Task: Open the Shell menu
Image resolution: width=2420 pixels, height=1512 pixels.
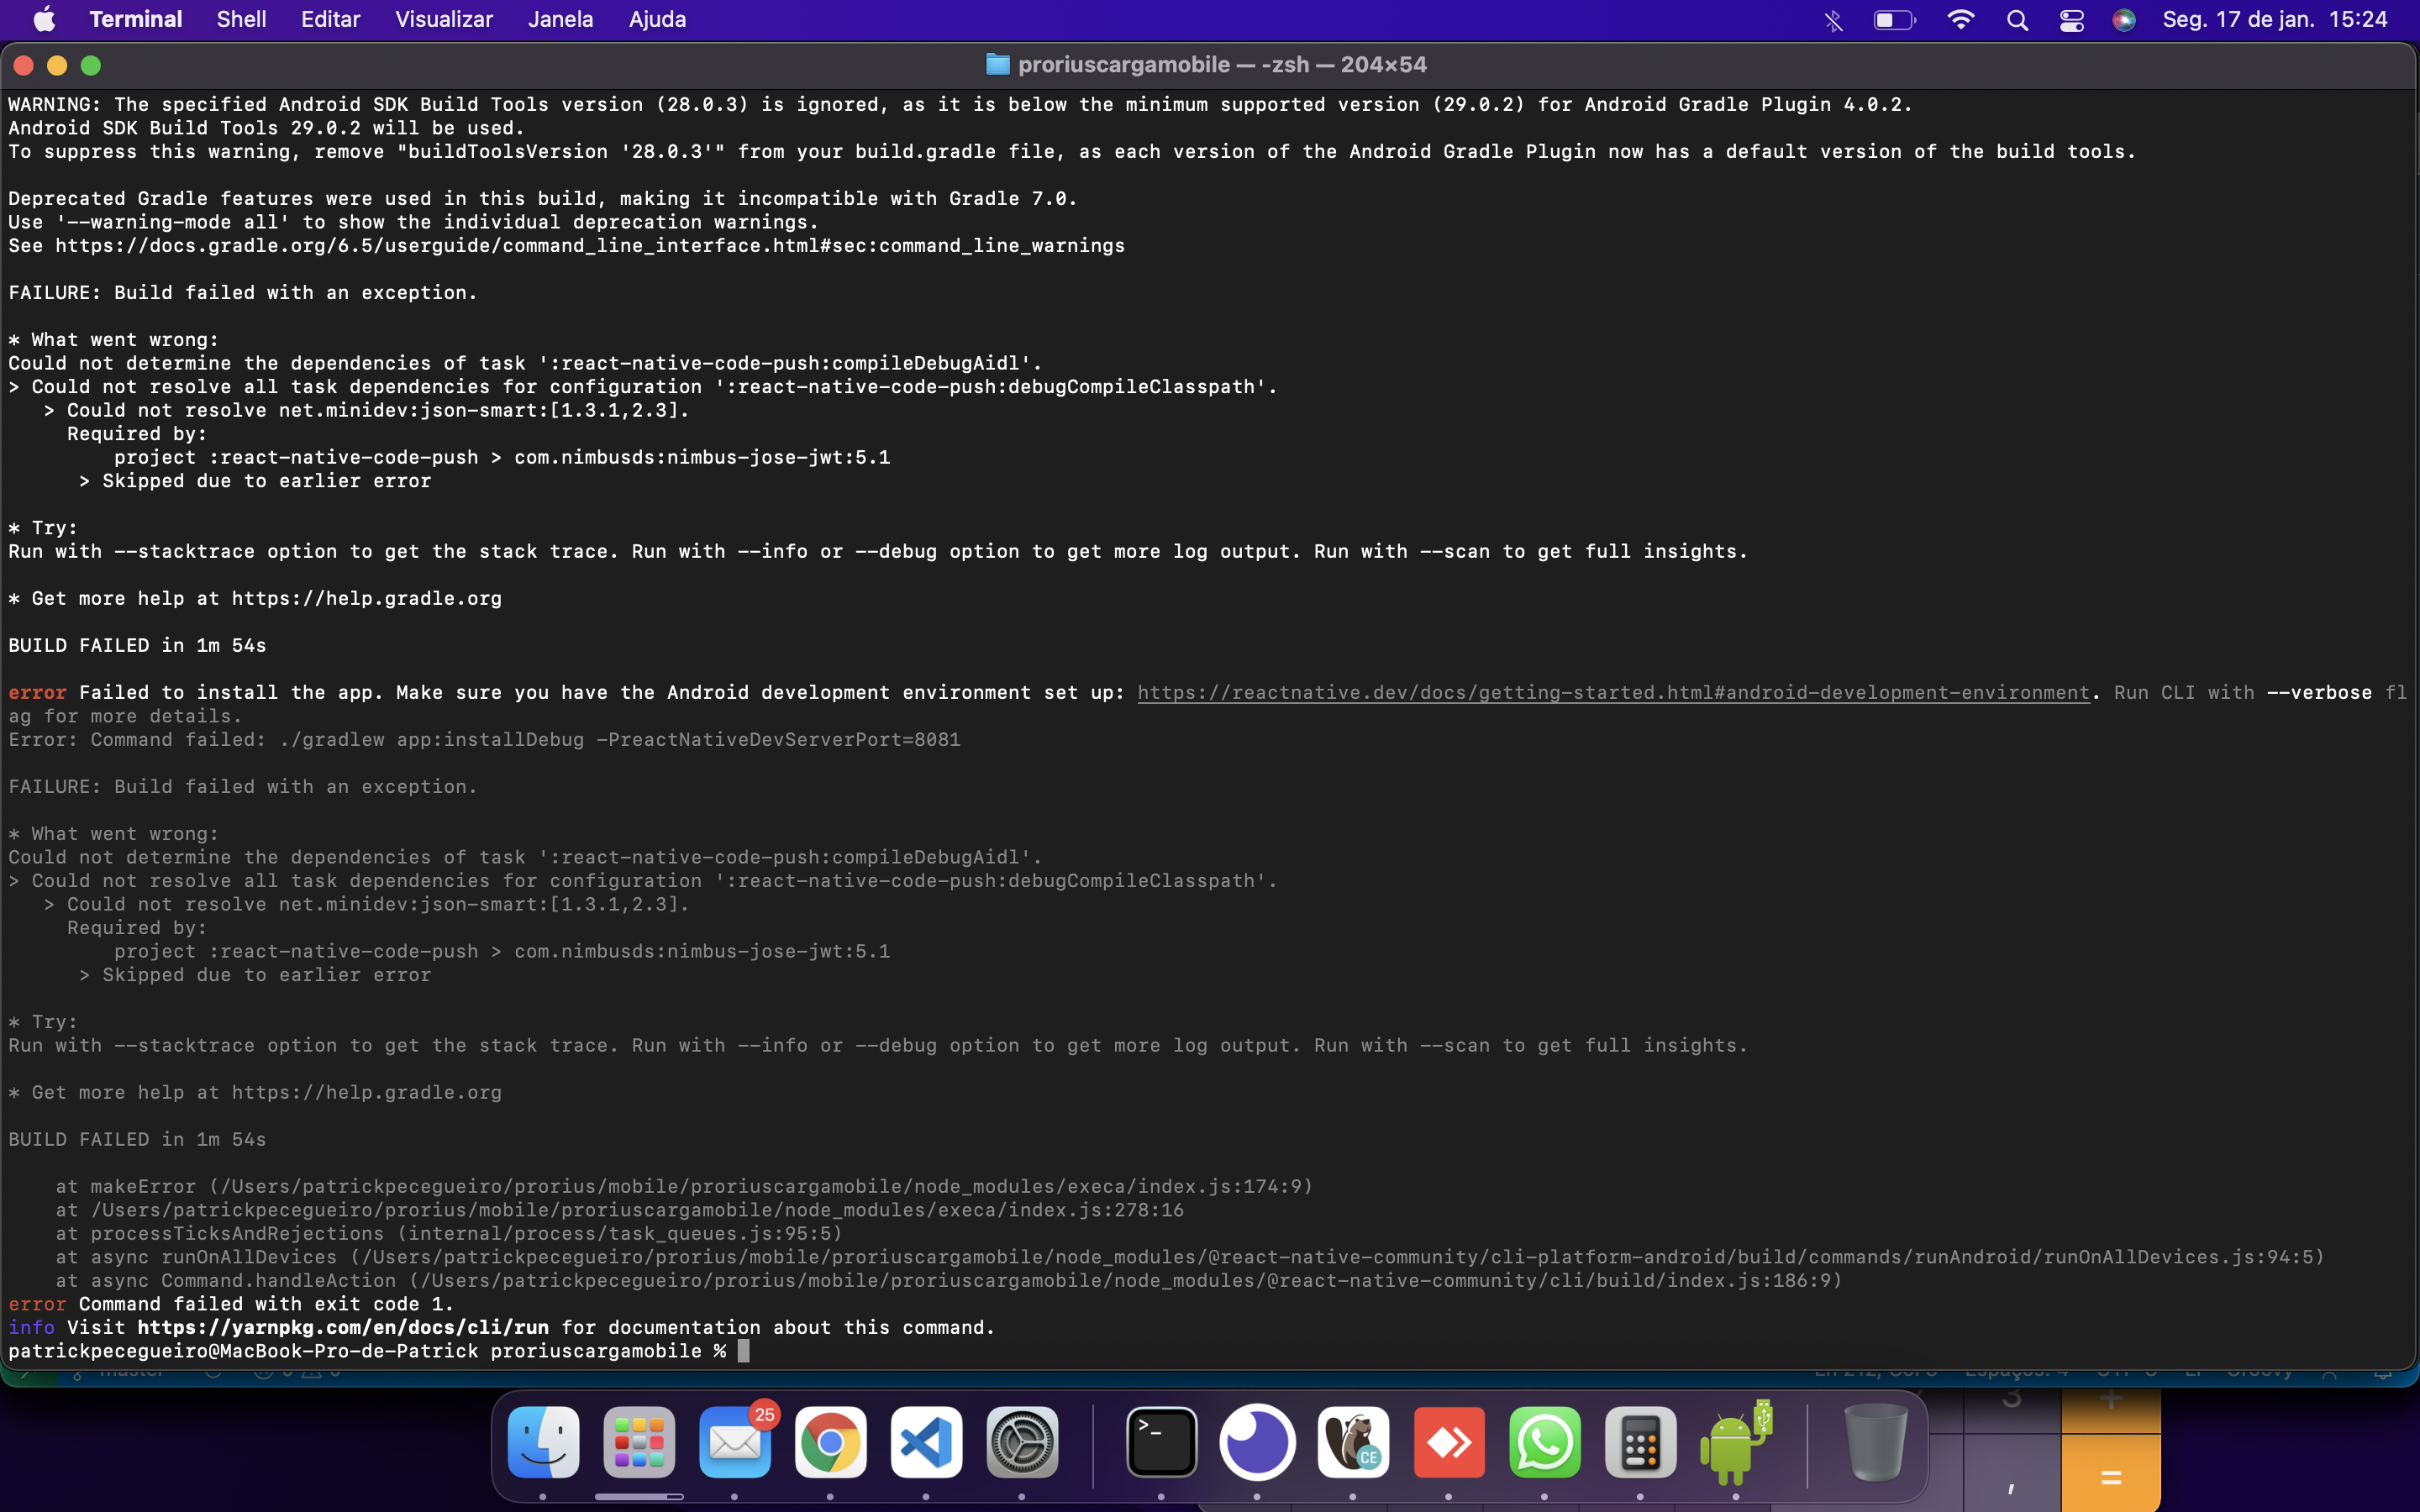Action: pos(240,19)
